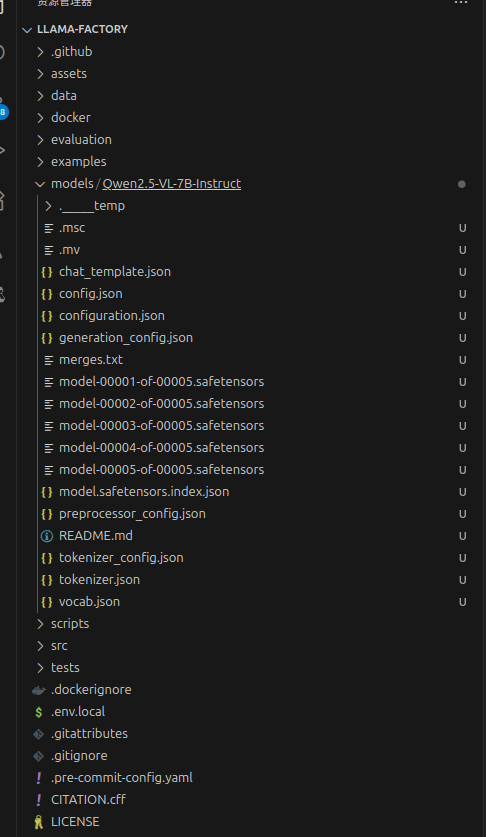Screen dimensions: 486x837
Task: Select Qwen2.5-VL-7B-Instruct path segment
Action: [x=171, y=184]
